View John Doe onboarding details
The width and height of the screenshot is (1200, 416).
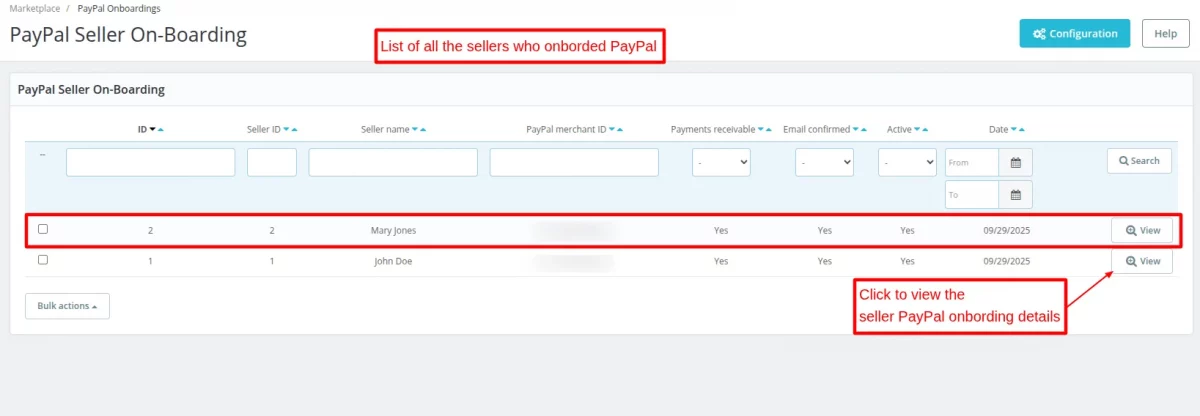click(x=1142, y=261)
